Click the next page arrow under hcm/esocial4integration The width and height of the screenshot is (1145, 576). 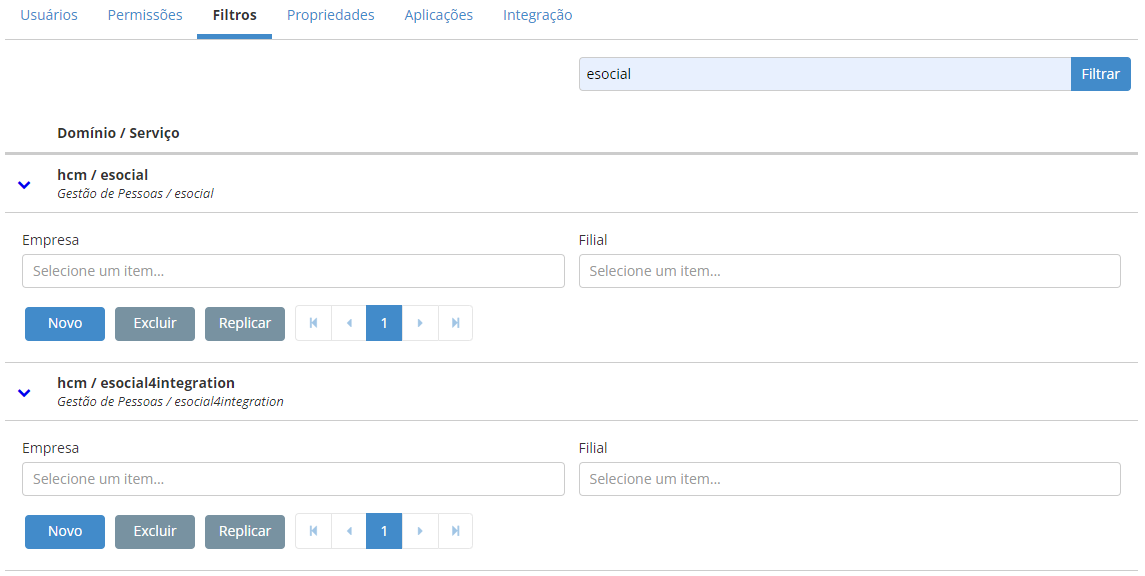(420, 530)
